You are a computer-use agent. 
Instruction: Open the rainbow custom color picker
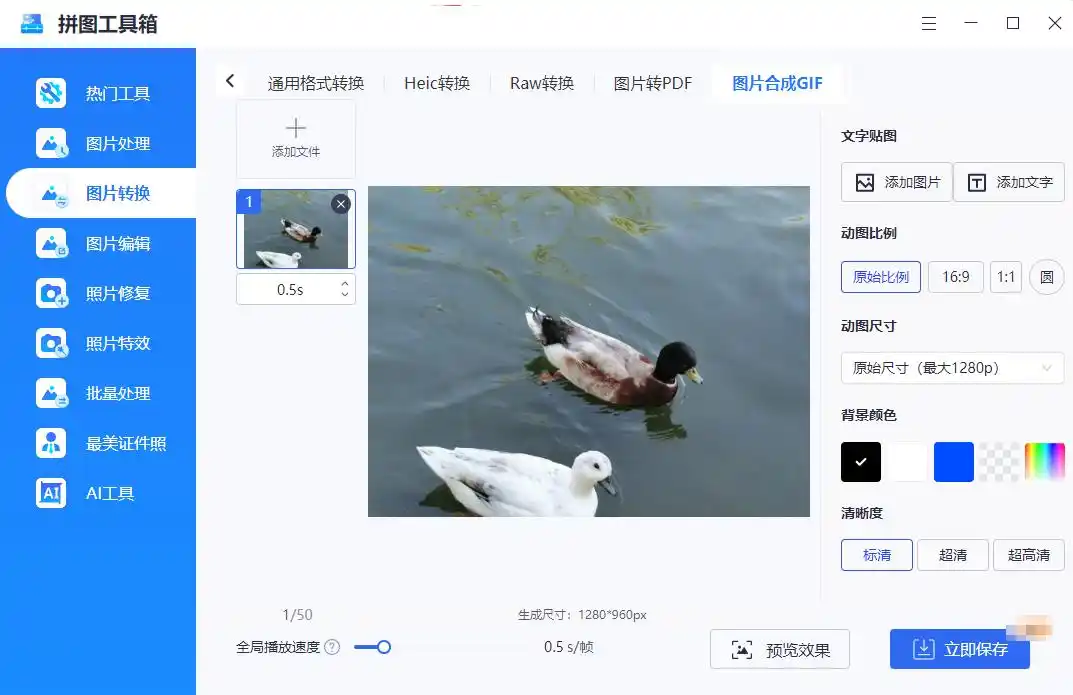[x=1045, y=462]
